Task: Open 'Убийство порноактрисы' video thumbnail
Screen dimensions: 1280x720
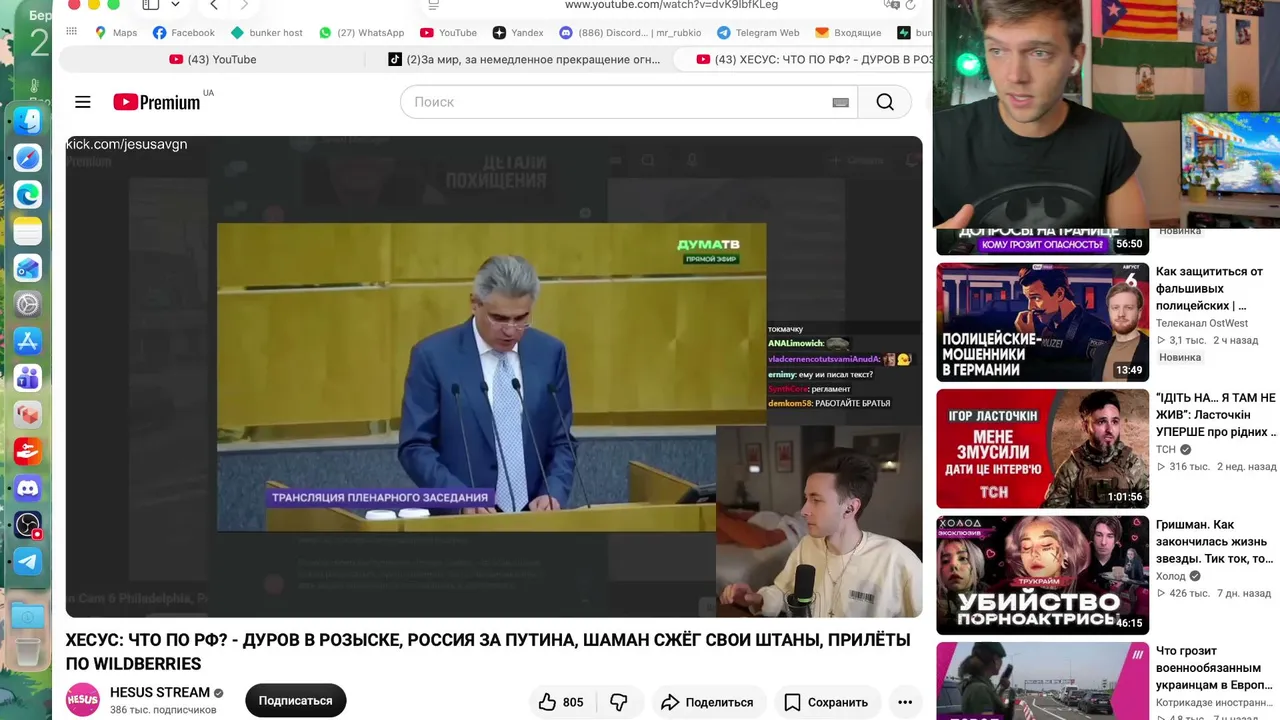Action: pos(1042,575)
